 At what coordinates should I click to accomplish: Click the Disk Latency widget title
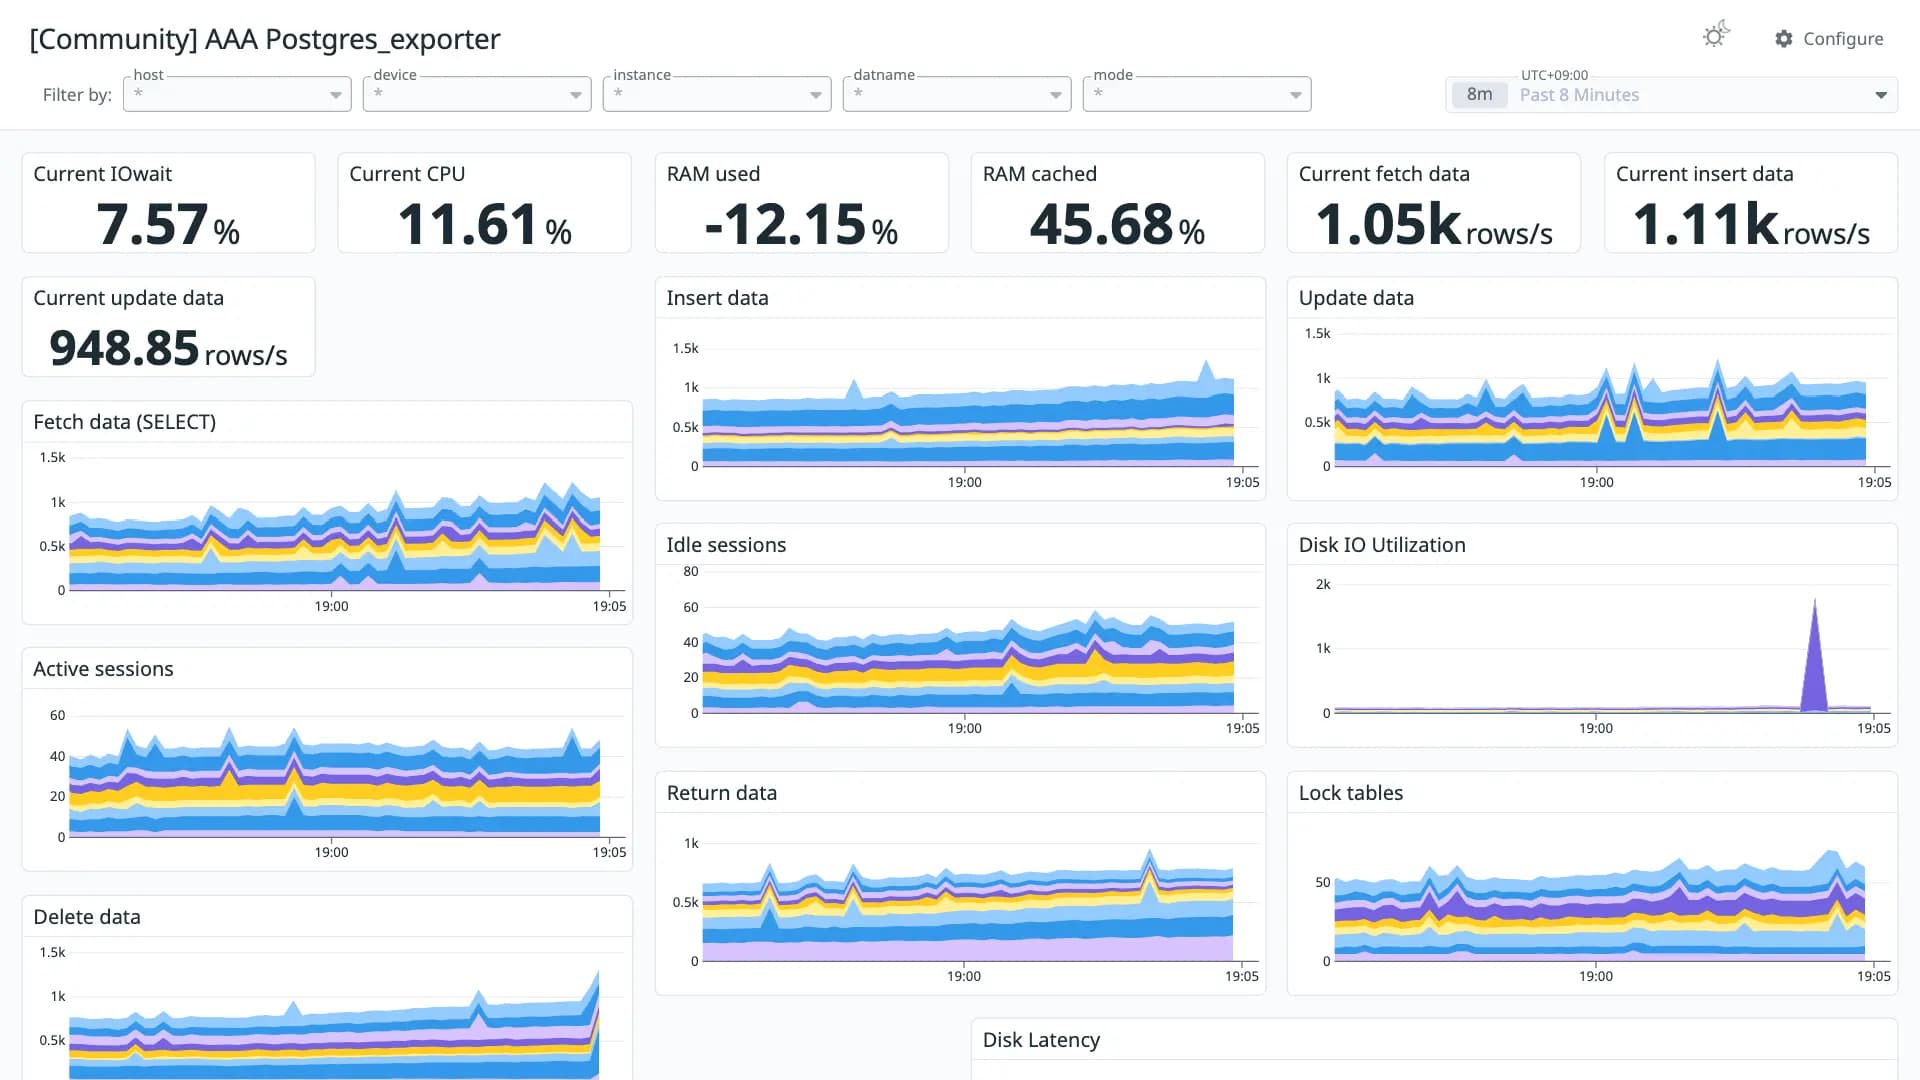pos(1041,1040)
